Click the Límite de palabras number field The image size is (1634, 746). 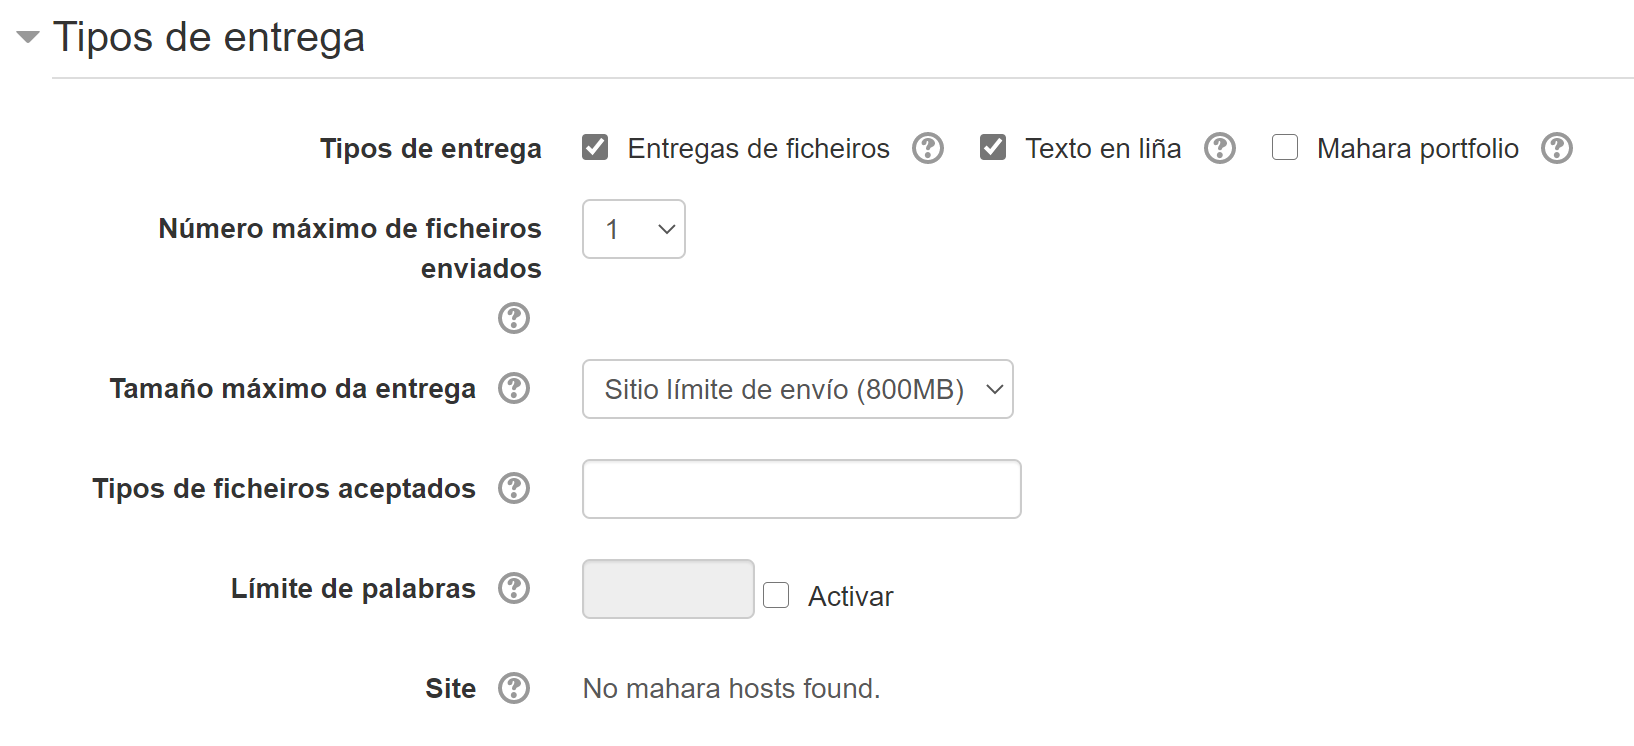[668, 589]
